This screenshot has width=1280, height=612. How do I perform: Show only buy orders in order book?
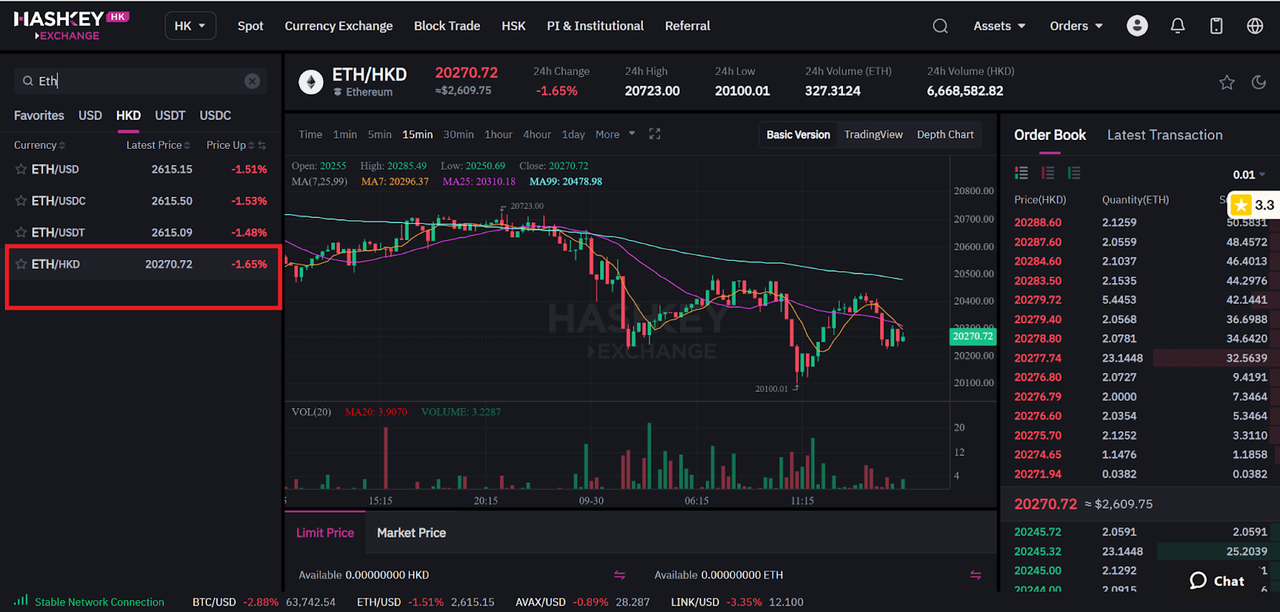[1073, 173]
